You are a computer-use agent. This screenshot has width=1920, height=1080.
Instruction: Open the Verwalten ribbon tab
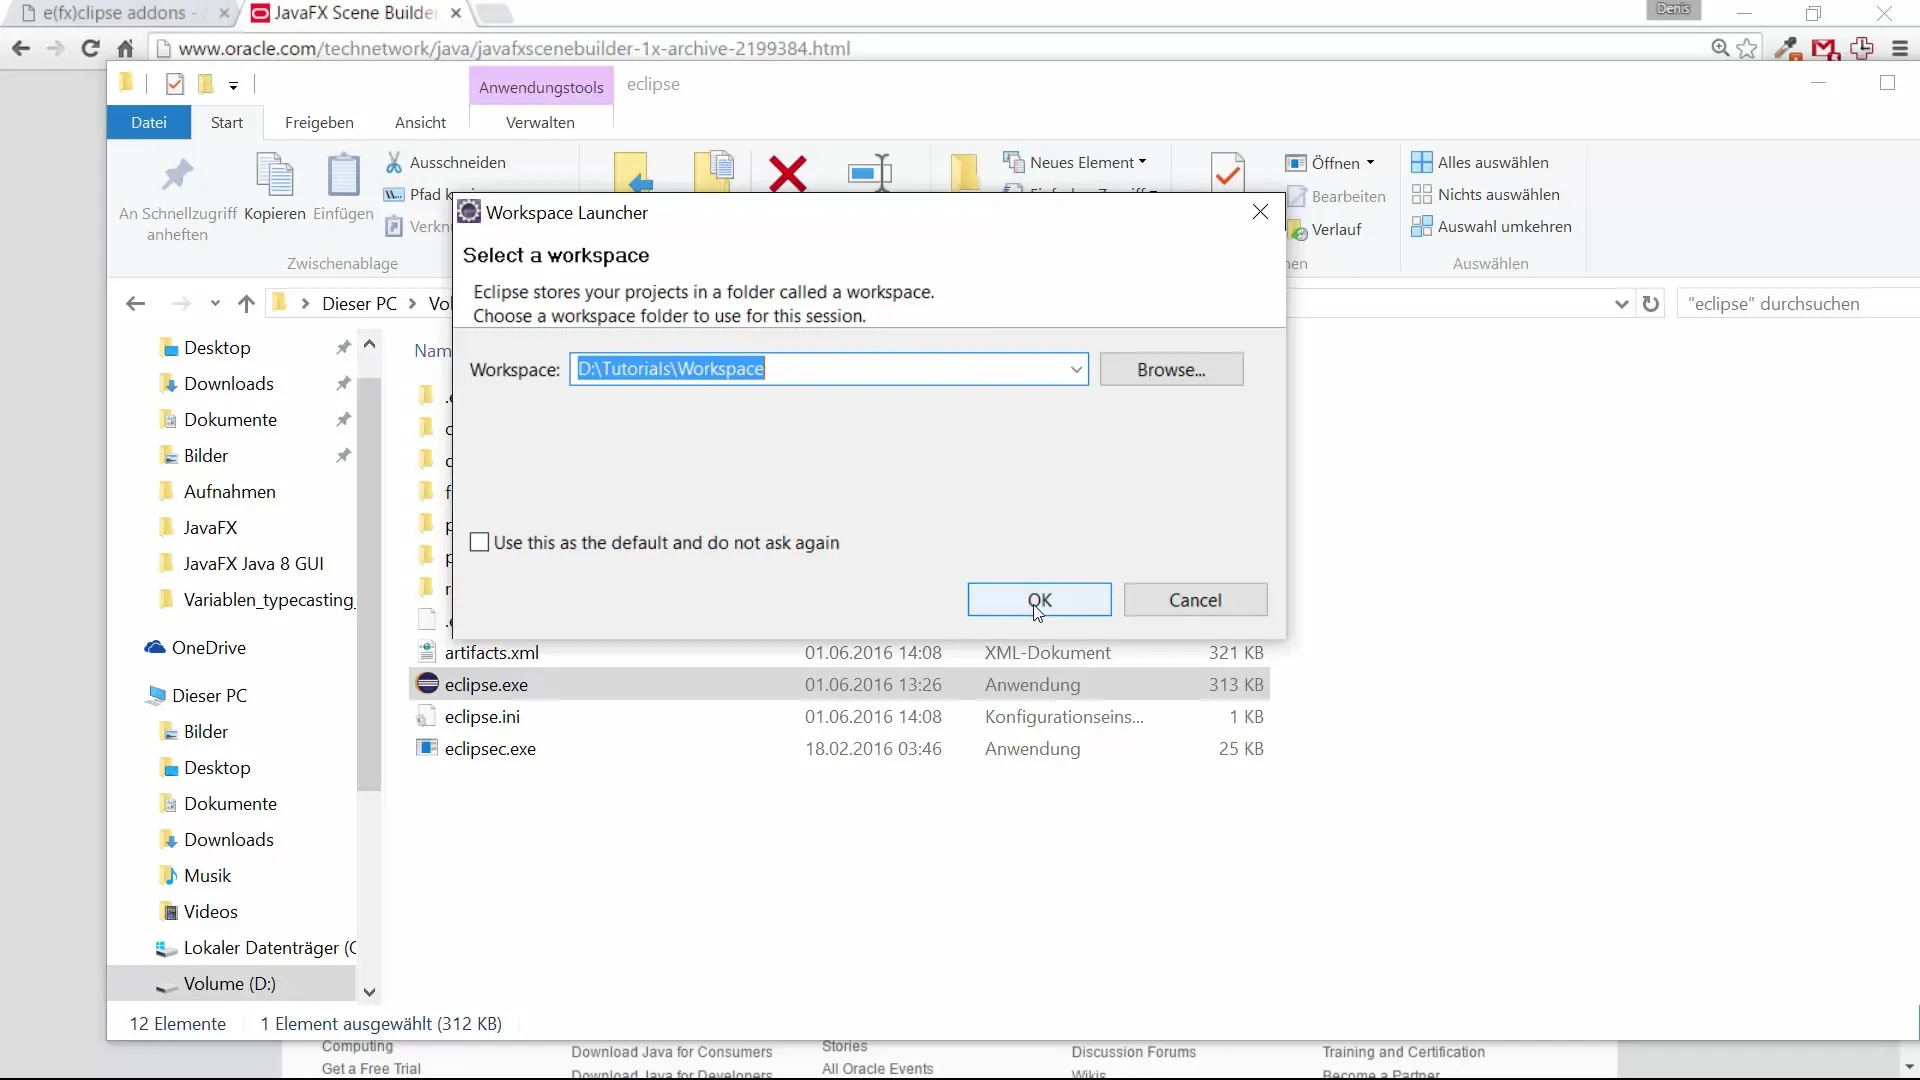[540, 122]
